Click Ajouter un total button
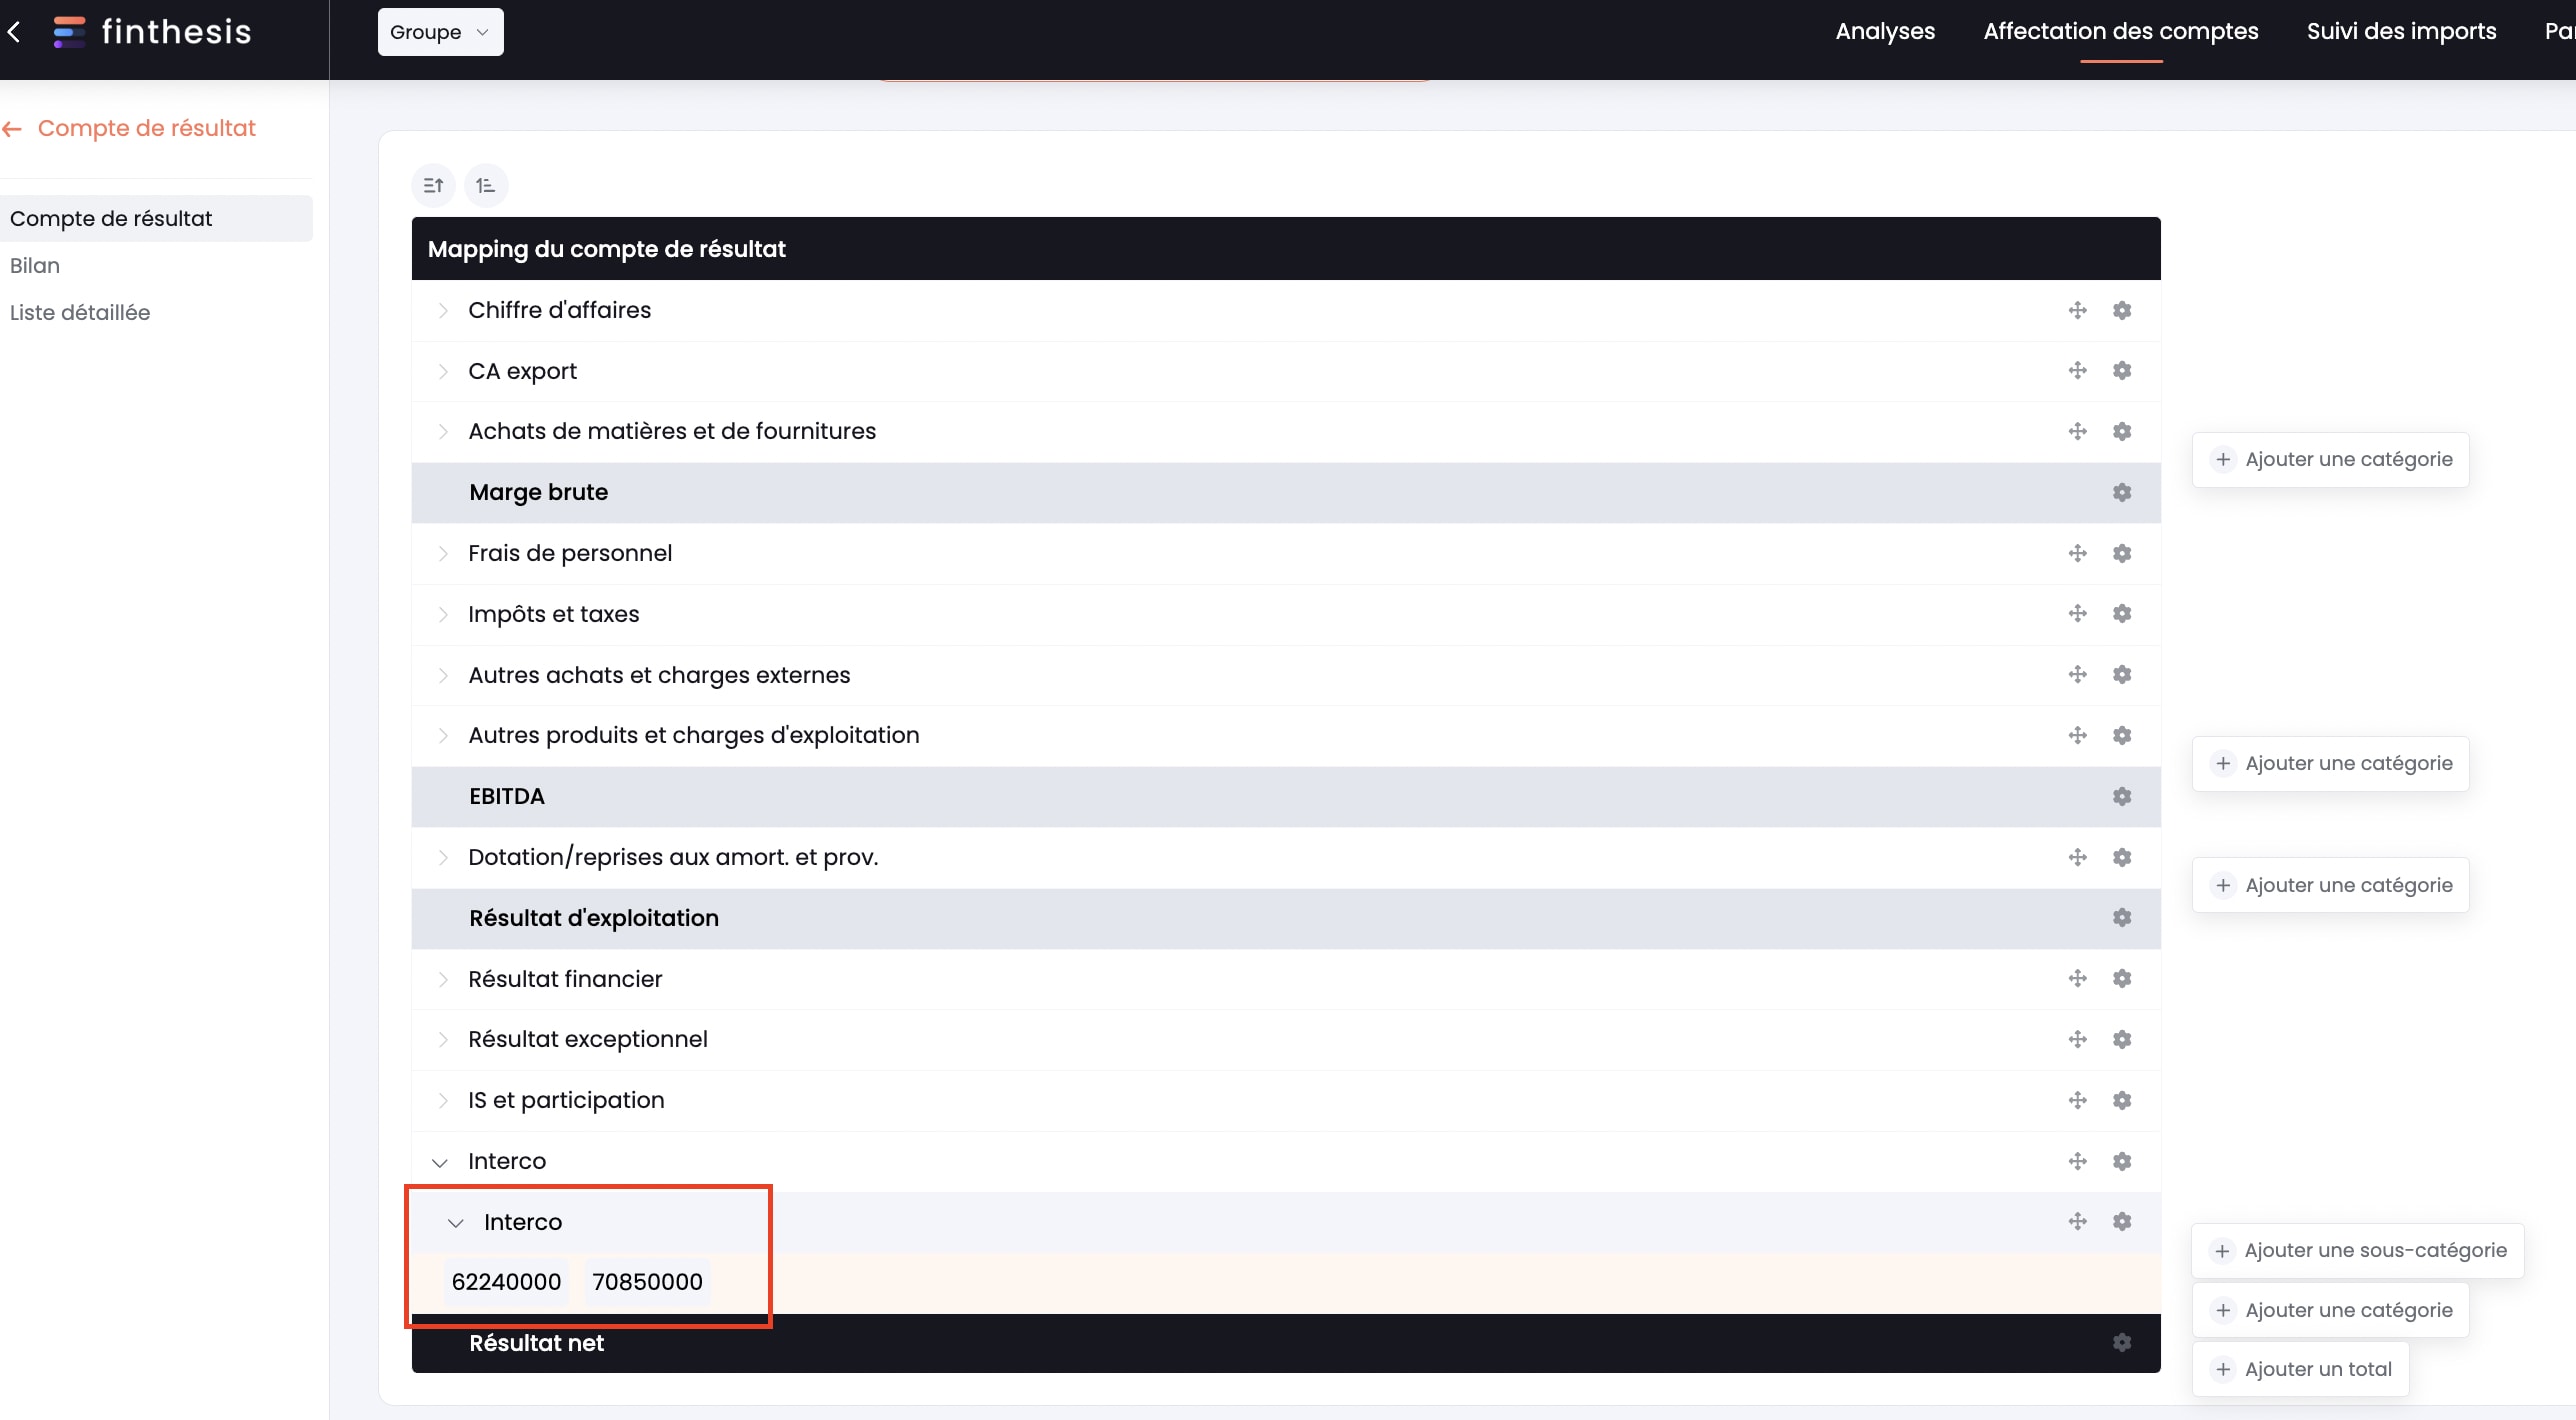Screen dimensions: 2576x1420 (x=2300, y=1369)
